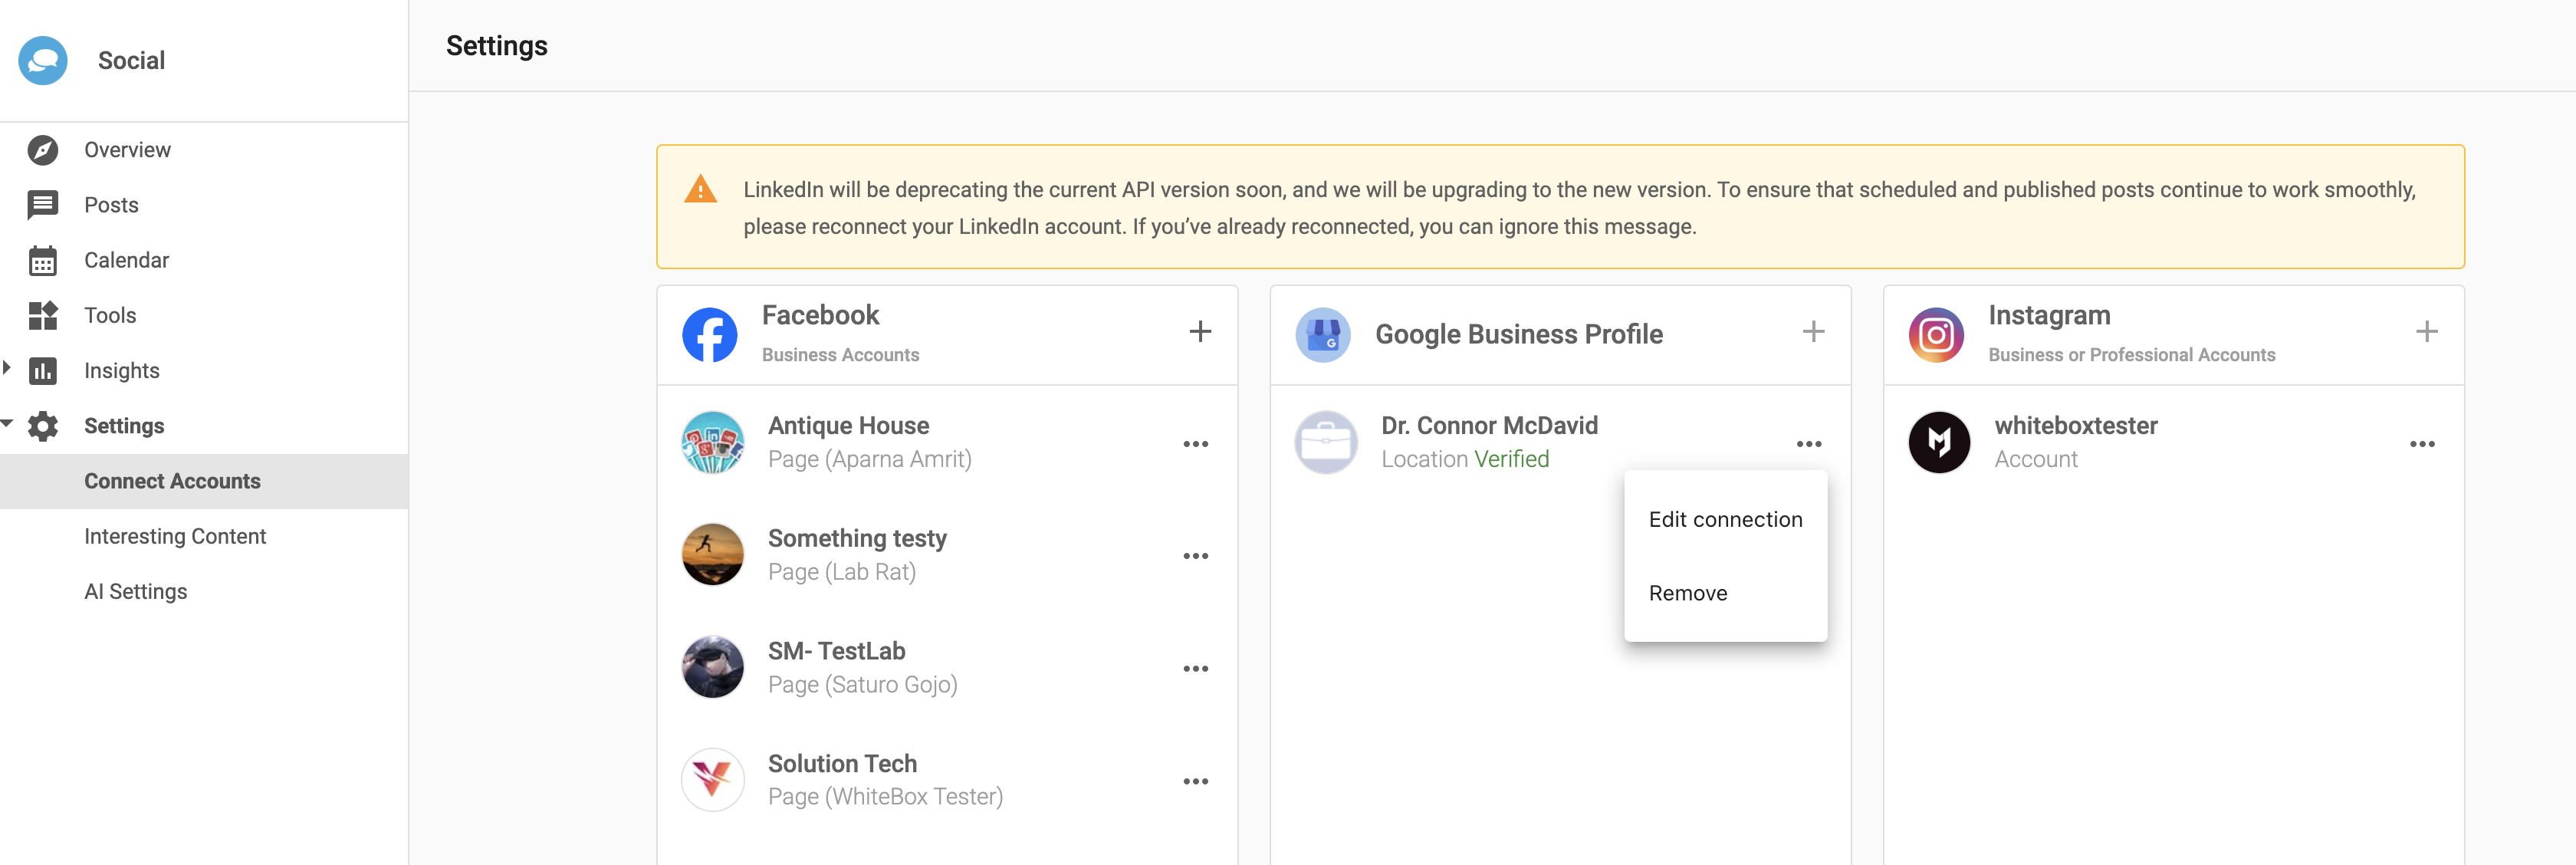This screenshot has width=2576, height=865.
Task: Expand the Insights section arrow
Action: pos(7,368)
